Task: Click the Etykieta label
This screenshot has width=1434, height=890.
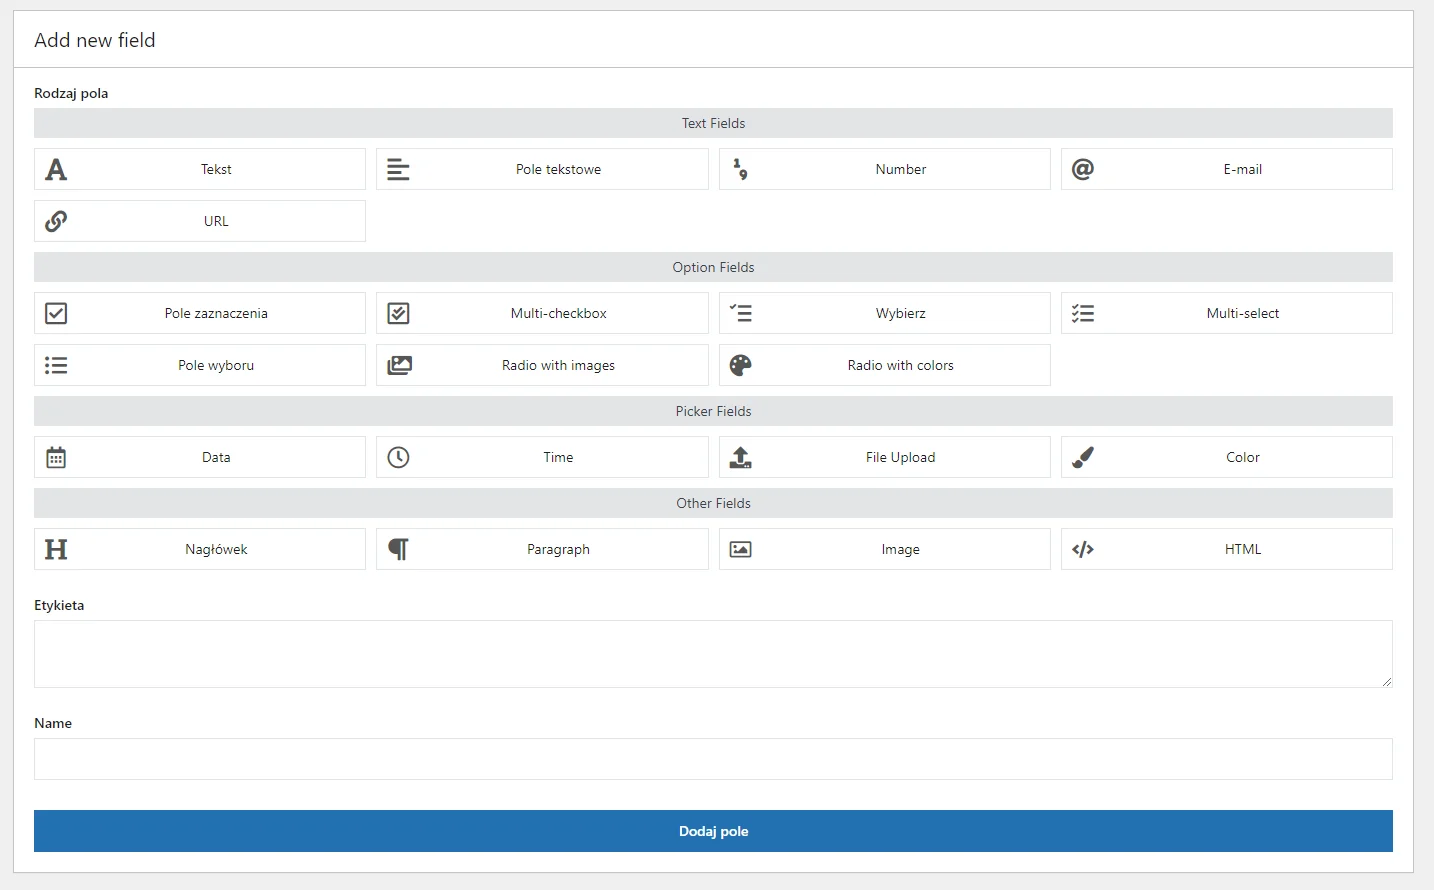Action: (59, 605)
